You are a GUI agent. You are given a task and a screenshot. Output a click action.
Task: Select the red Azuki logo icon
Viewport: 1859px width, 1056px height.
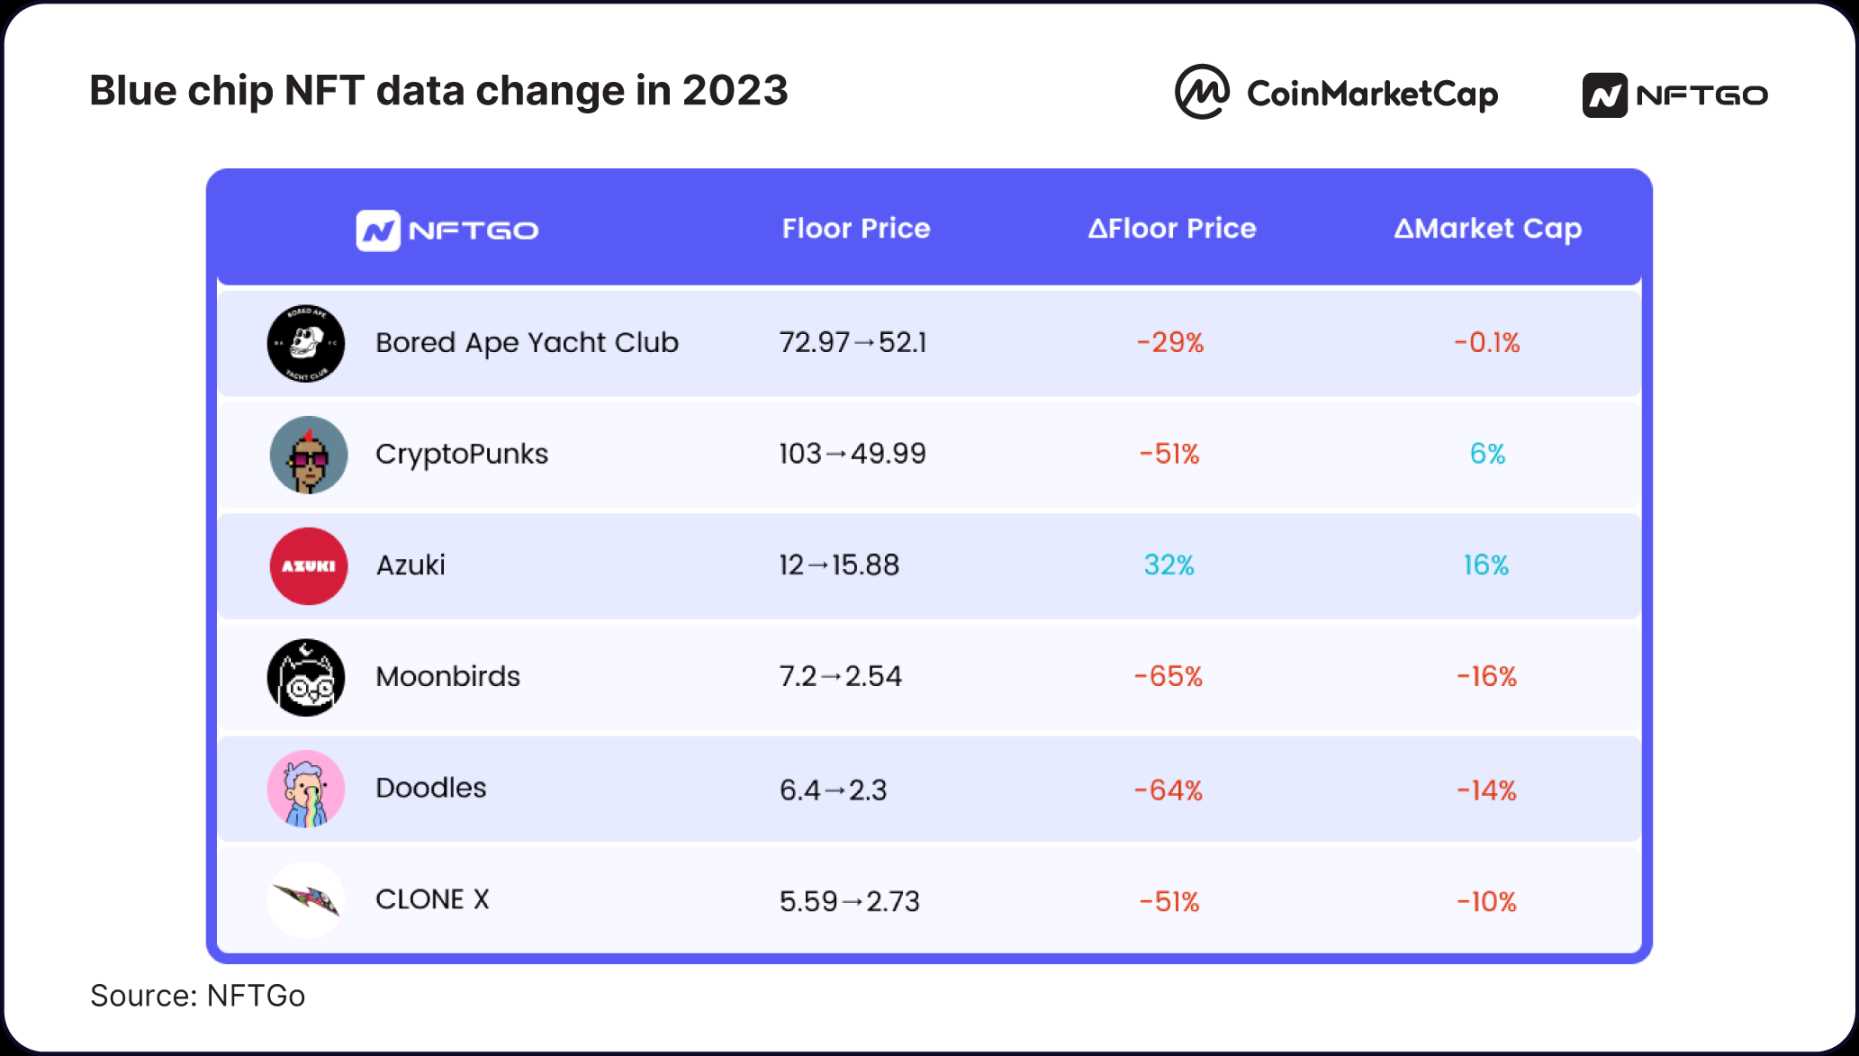coord(308,566)
